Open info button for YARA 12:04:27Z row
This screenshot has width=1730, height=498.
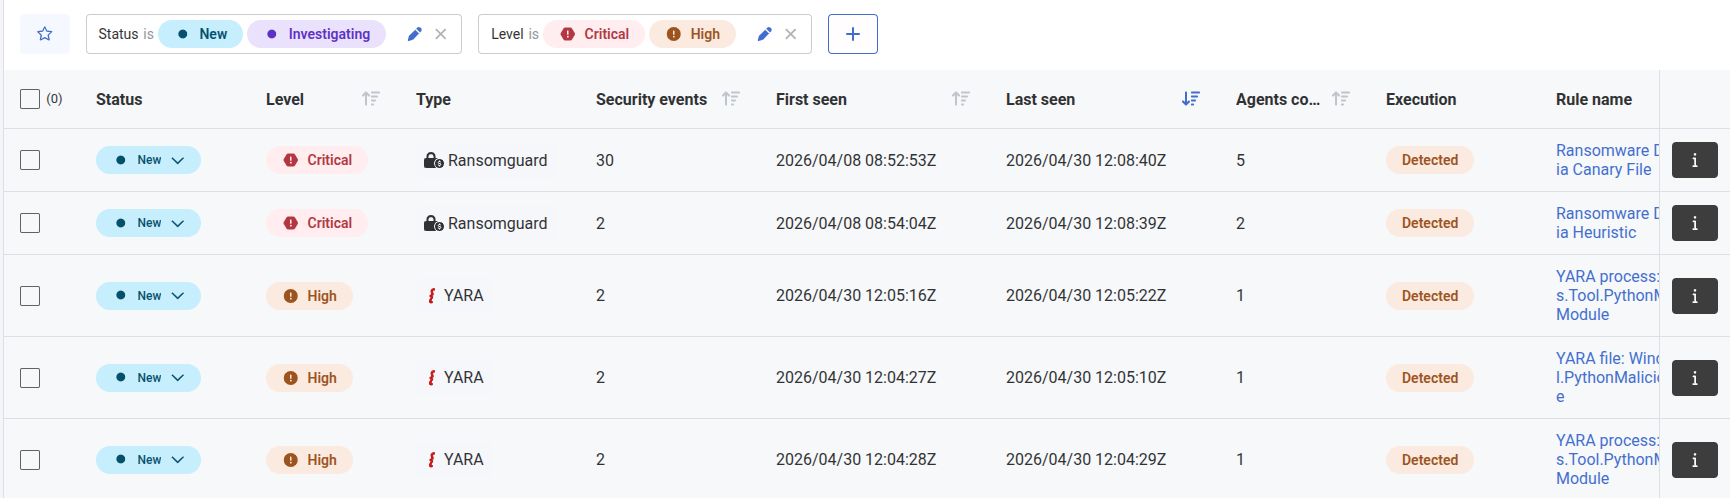pyautogui.click(x=1695, y=378)
